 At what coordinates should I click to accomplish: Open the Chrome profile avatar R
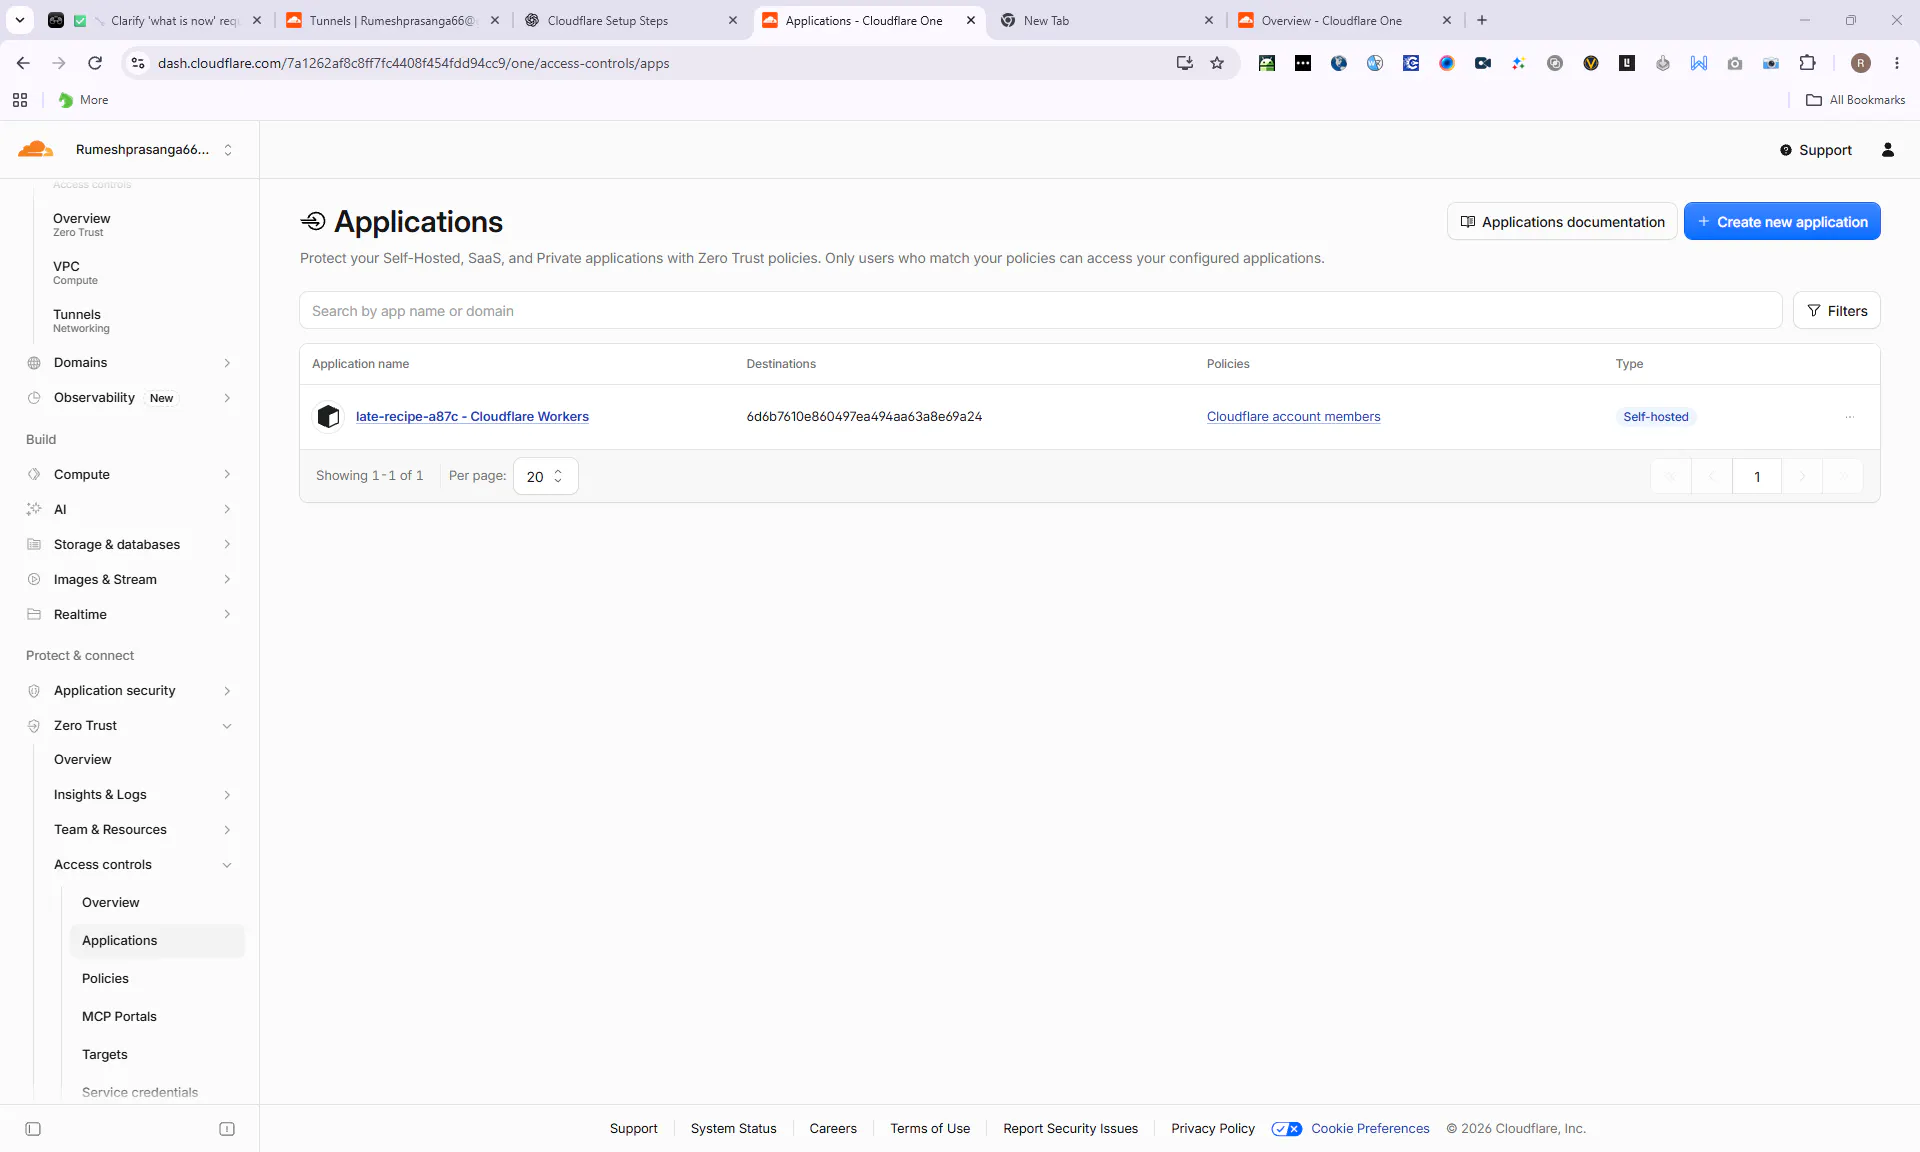1861,63
